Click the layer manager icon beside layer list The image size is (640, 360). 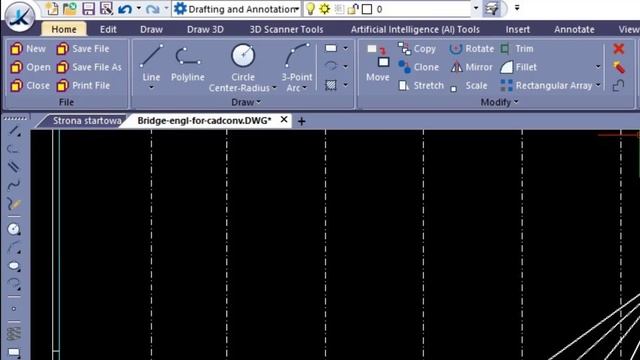[x=492, y=9]
